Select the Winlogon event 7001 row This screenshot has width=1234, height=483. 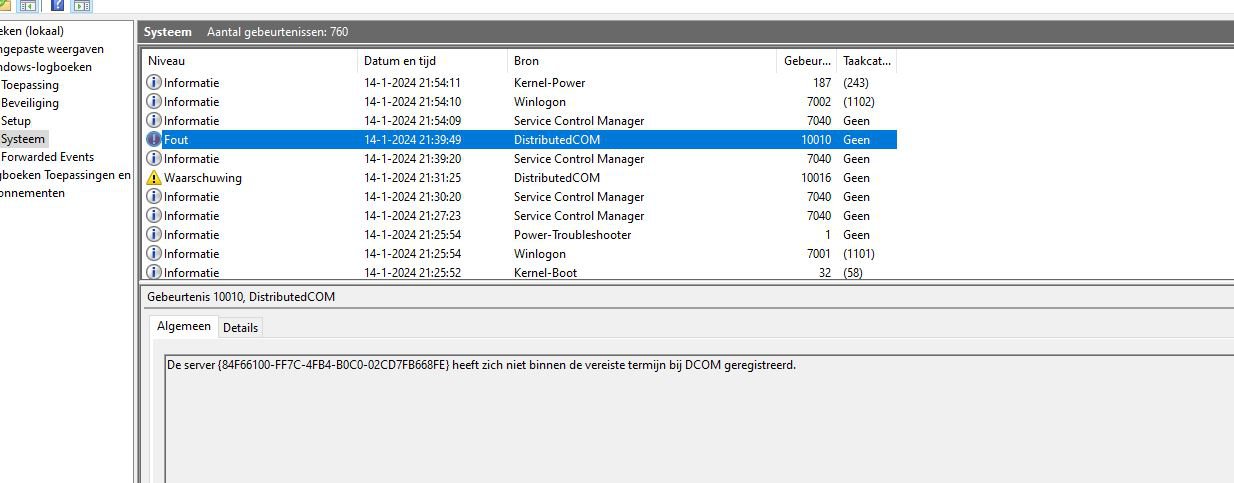click(519, 254)
